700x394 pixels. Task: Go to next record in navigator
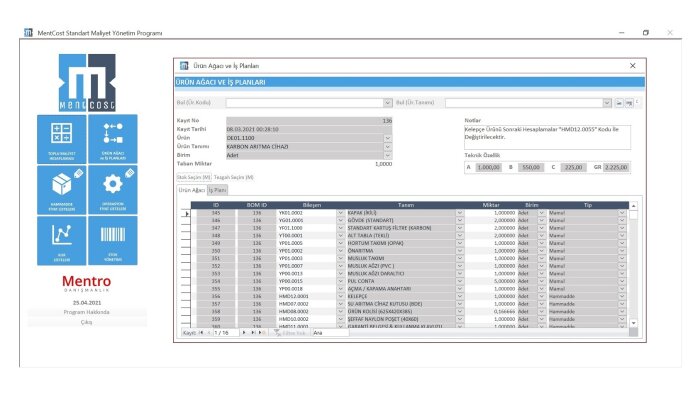[x=244, y=333]
